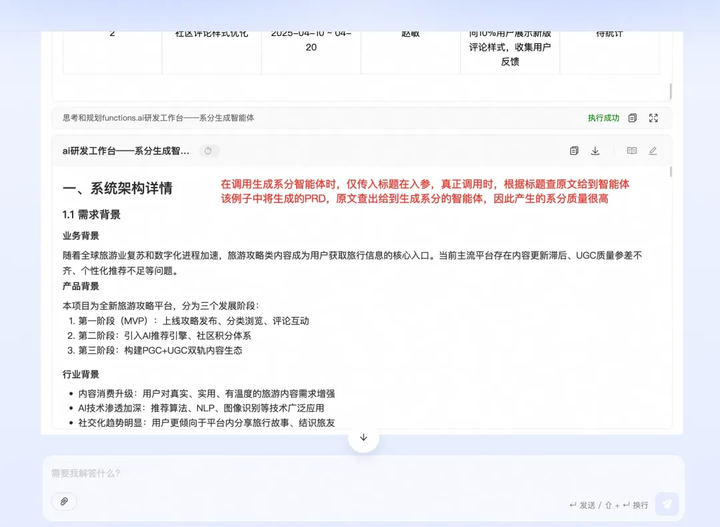Screen dimensions: 720x527
Task: Click the 社区评论样式优化 table cell
Action: coord(212,34)
